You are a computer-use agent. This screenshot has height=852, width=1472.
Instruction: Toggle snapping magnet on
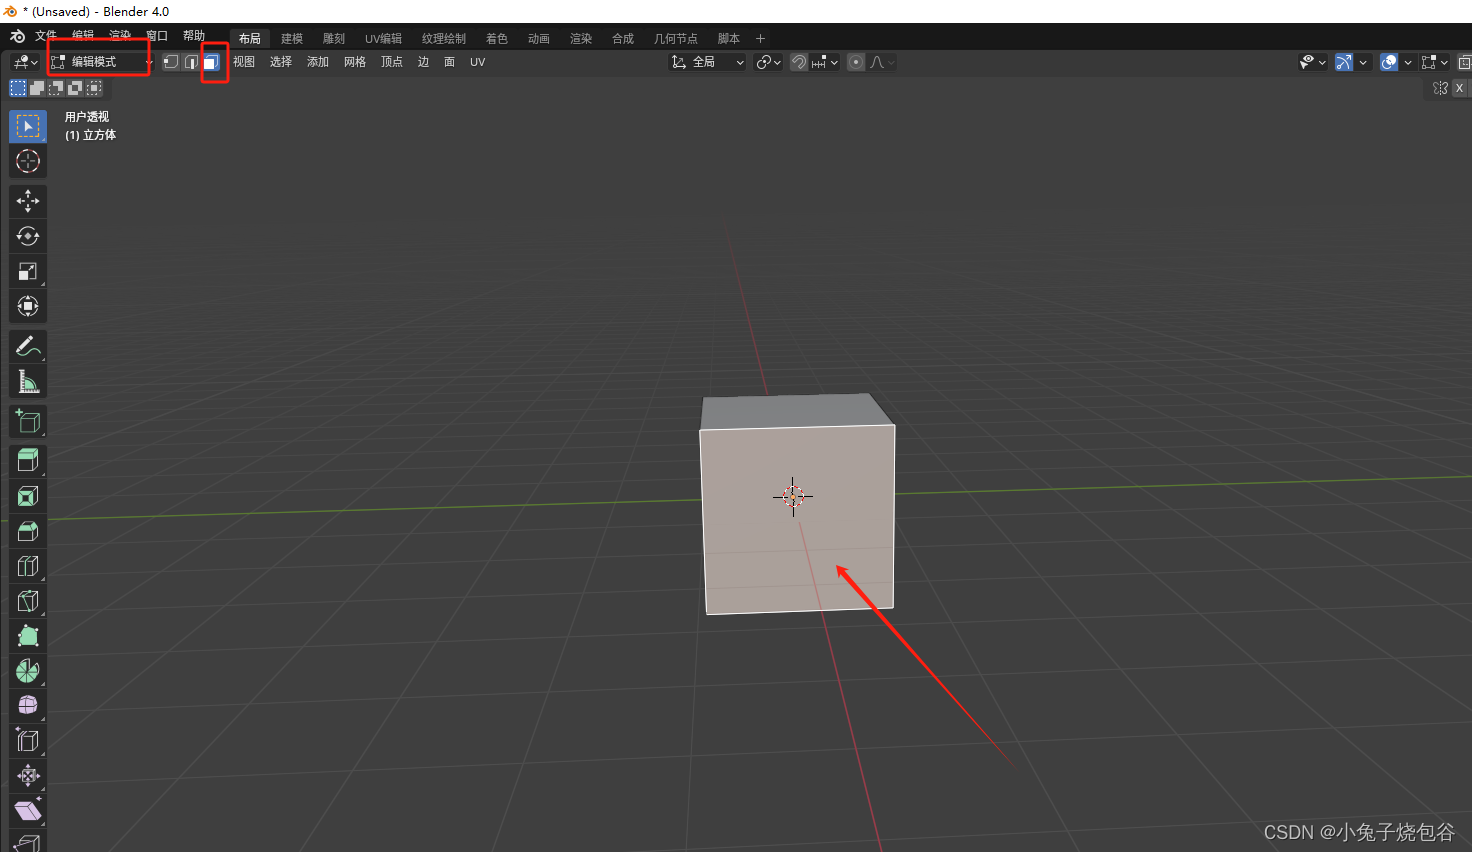(x=799, y=62)
